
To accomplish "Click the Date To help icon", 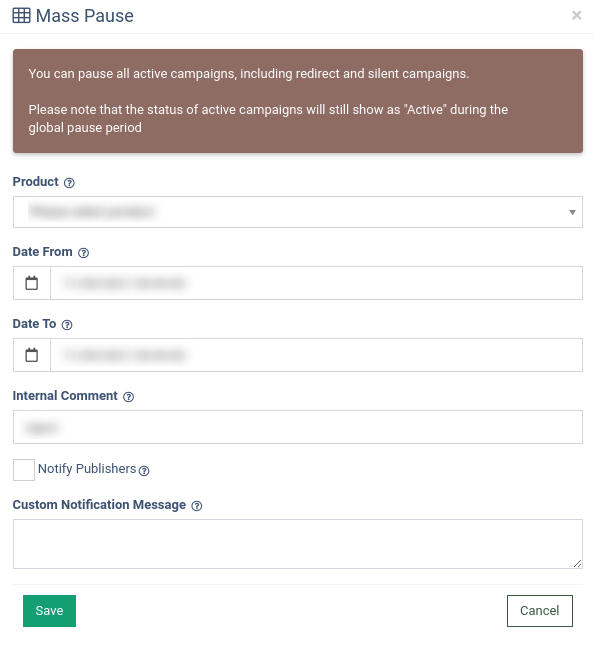I will tap(67, 325).
